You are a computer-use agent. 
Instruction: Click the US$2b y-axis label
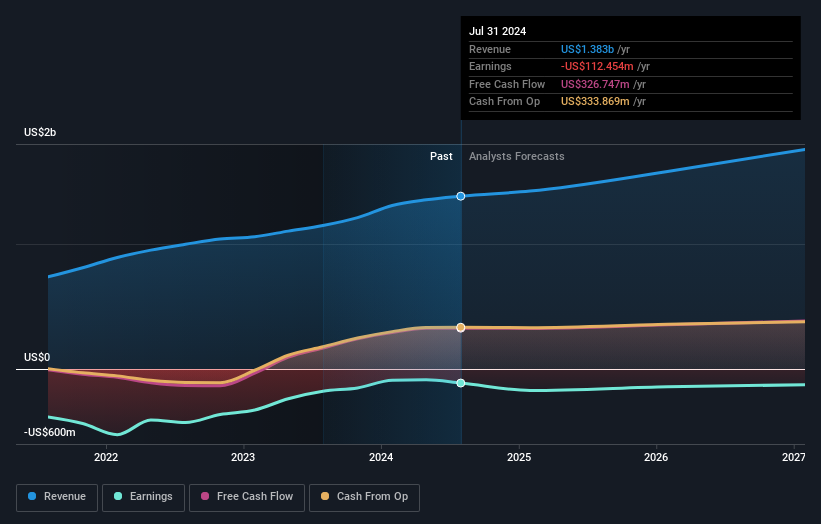point(40,132)
